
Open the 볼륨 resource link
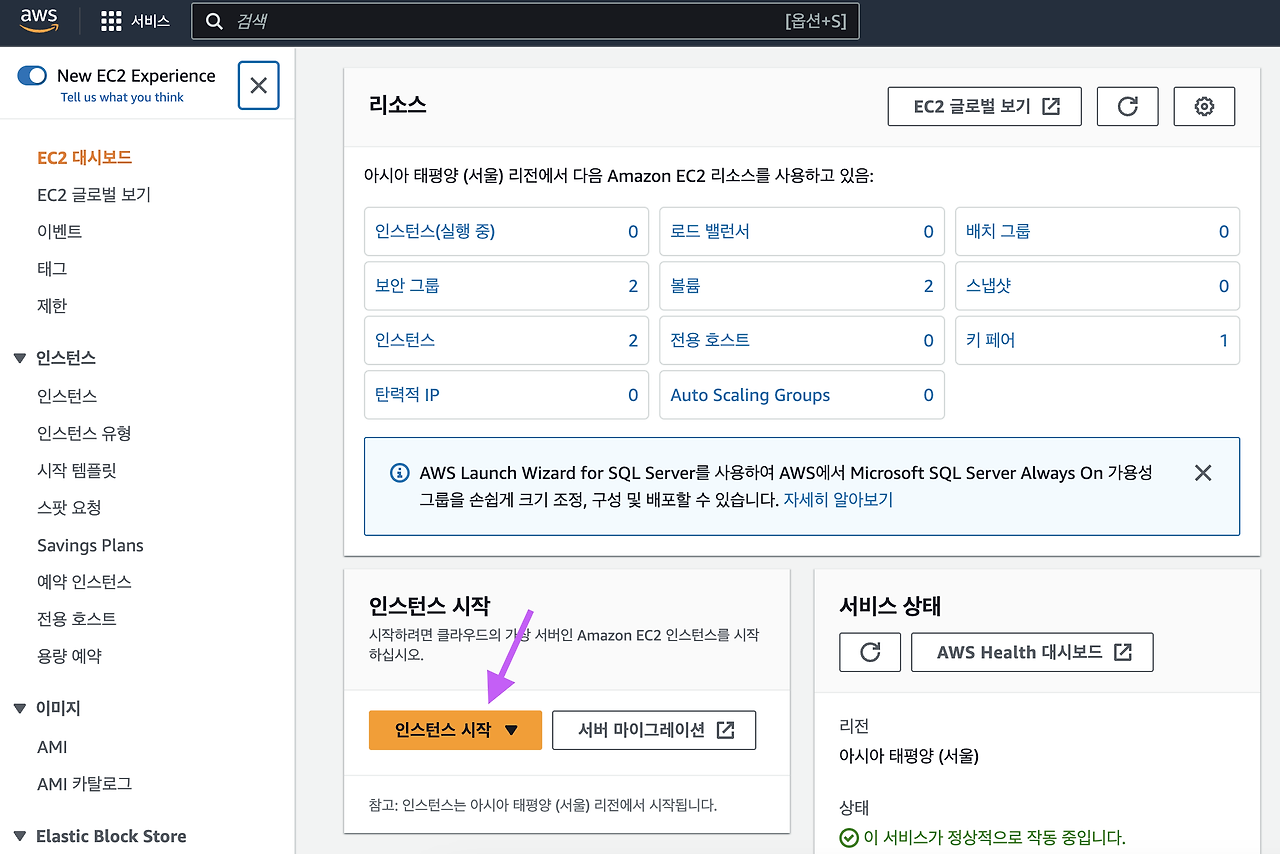[685, 286]
